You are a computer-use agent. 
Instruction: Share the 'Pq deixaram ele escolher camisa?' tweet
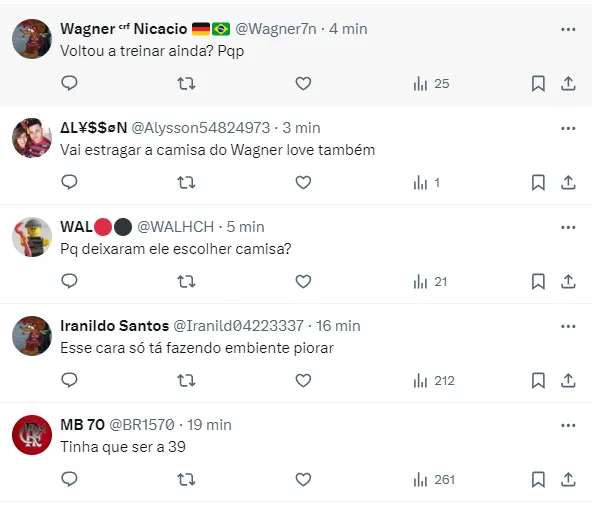pyautogui.click(x=568, y=282)
